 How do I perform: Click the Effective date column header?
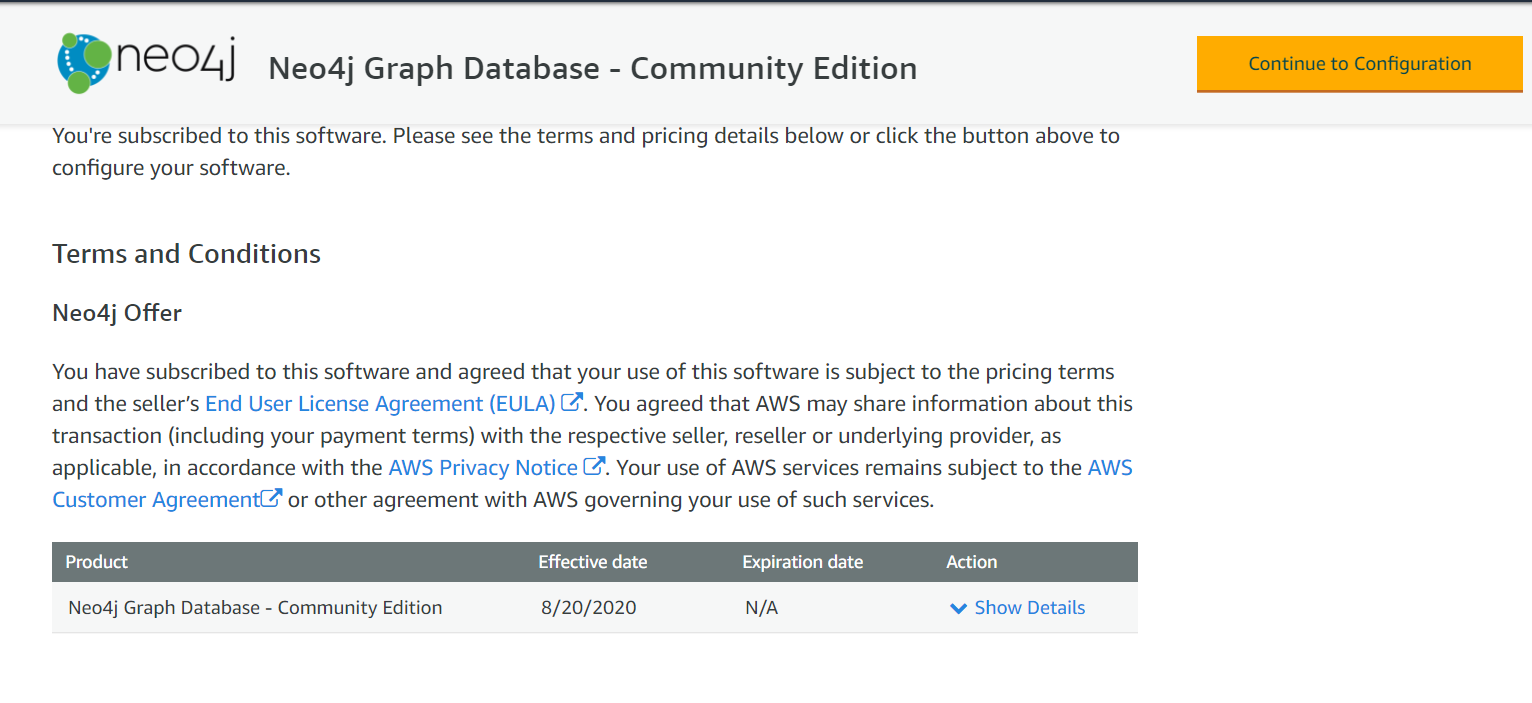[x=592, y=562]
